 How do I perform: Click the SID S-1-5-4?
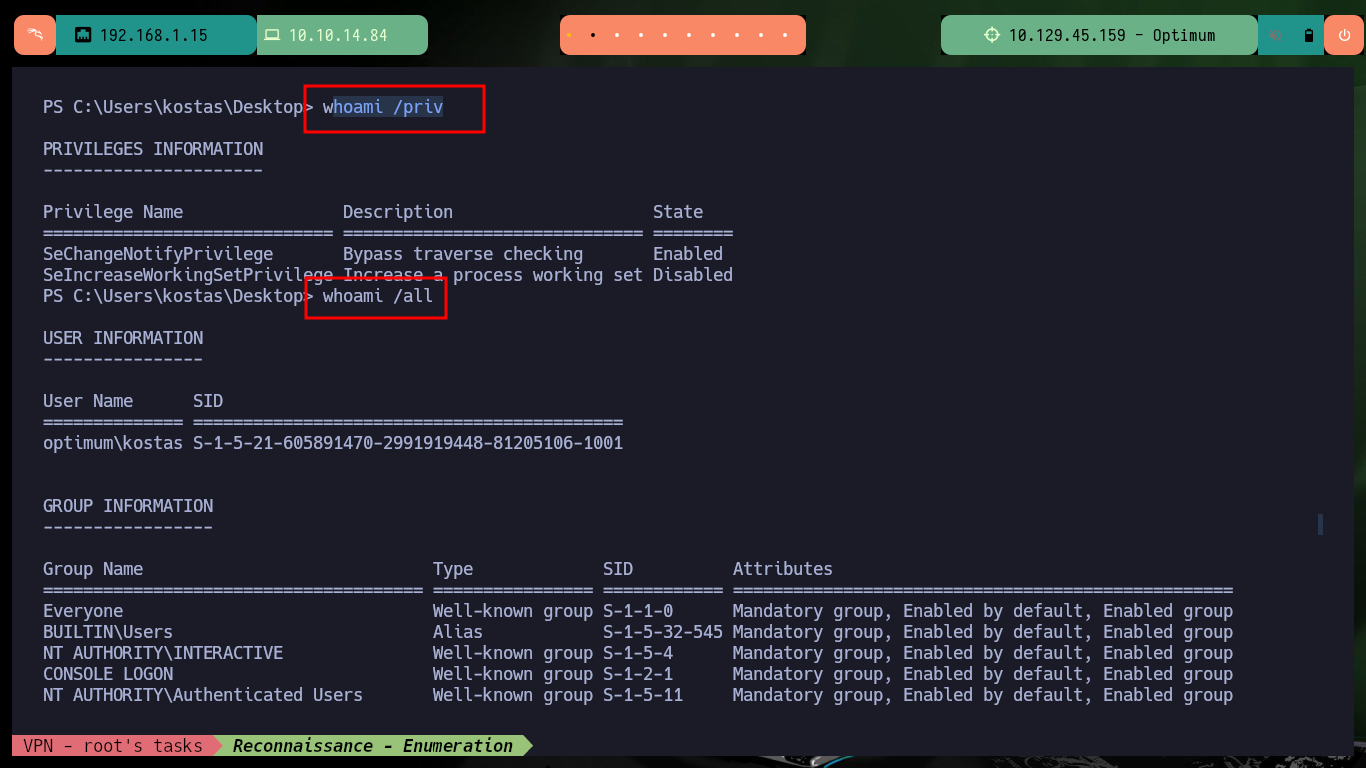[638, 653]
